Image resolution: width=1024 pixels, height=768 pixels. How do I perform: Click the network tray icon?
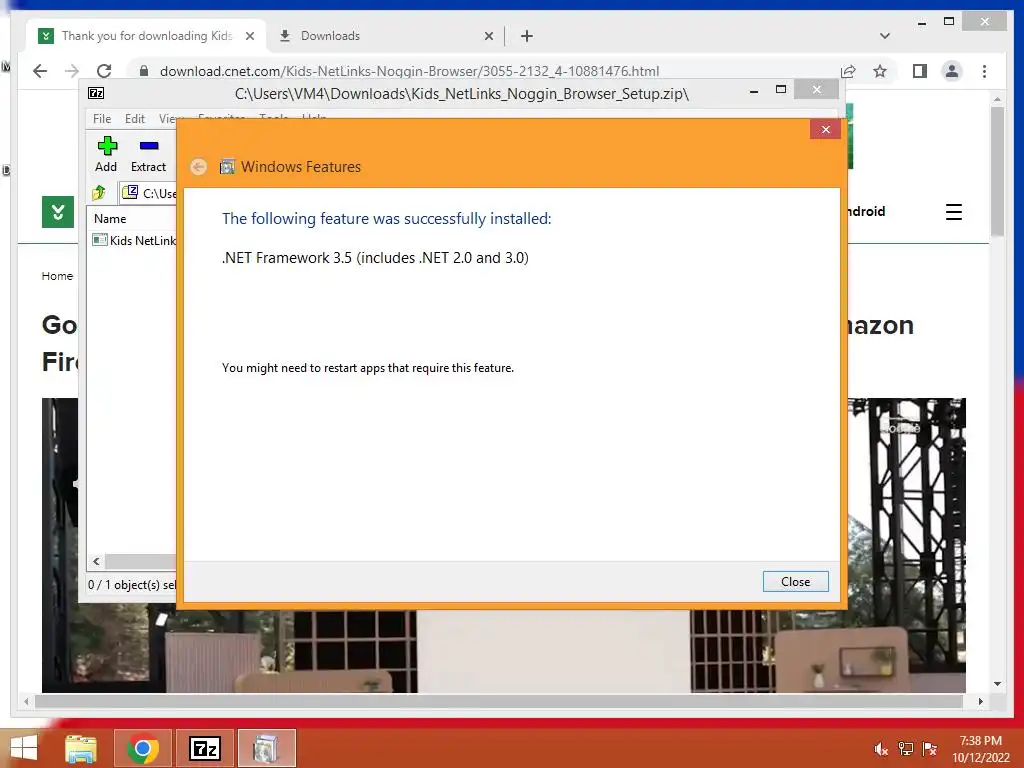pyautogui.click(x=905, y=749)
